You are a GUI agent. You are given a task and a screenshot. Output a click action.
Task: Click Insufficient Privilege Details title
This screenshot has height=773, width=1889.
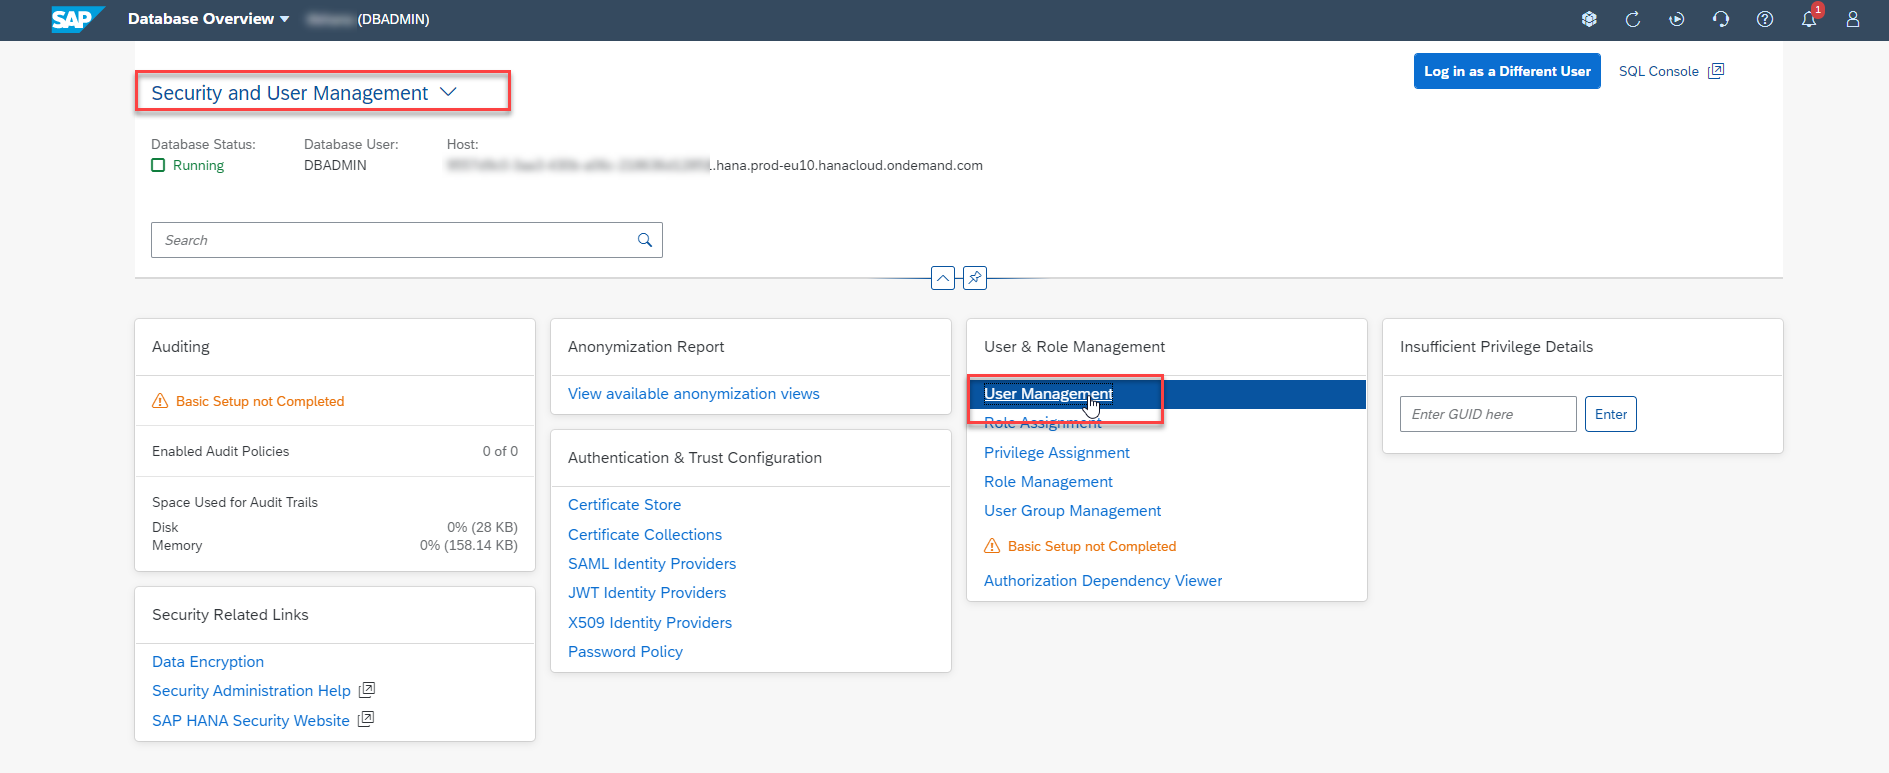(x=1496, y=347)
